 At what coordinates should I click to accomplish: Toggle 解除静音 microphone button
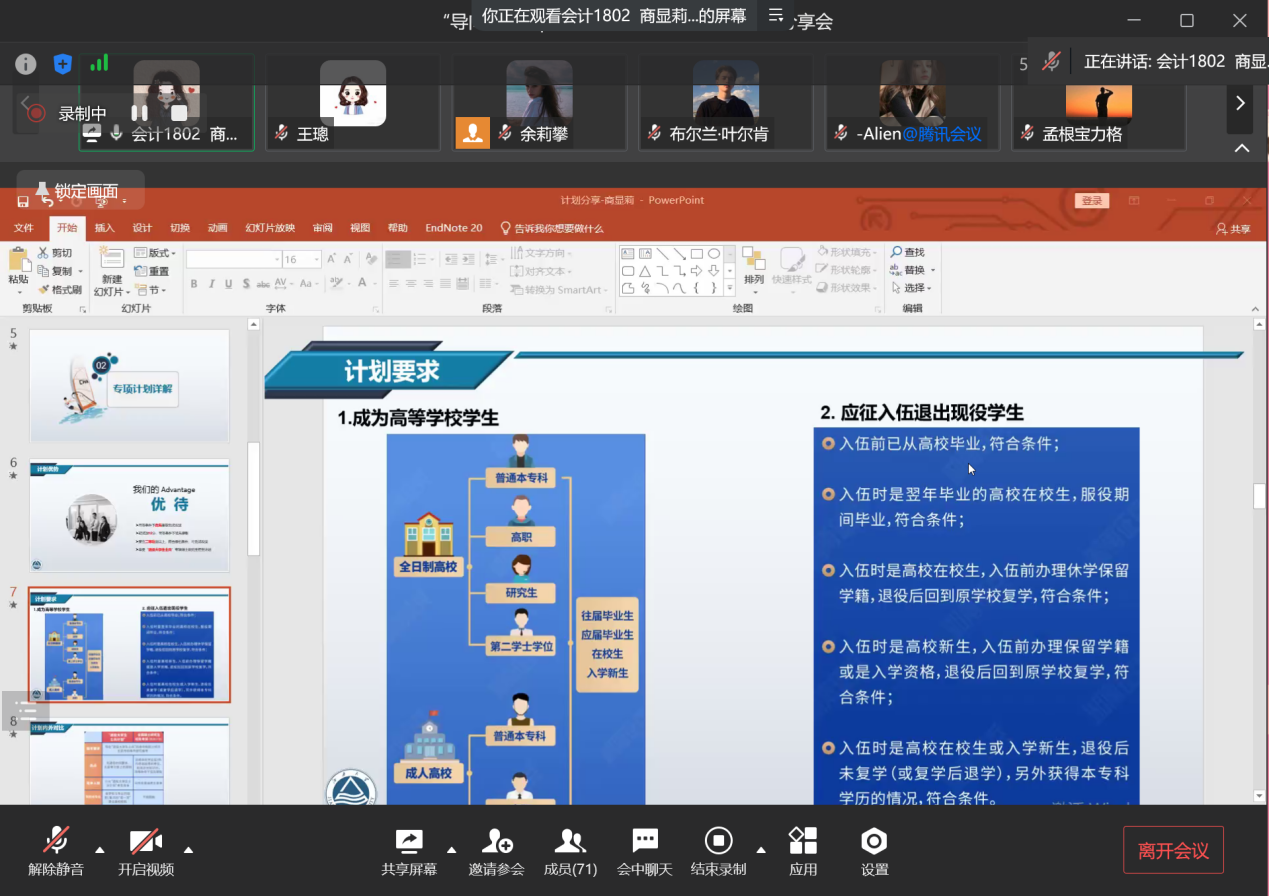tap(55, 850)
